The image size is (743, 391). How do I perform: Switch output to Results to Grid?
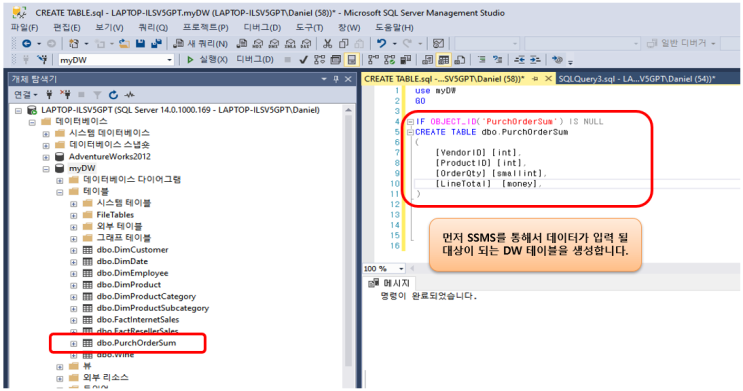444,60
